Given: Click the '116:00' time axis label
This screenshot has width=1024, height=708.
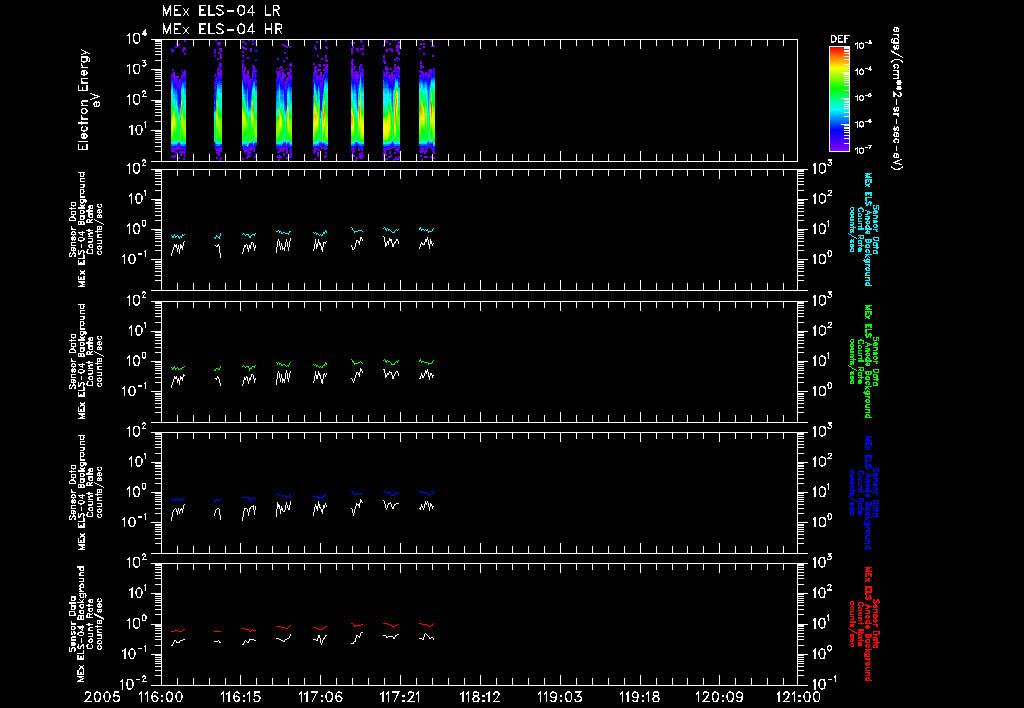Looking at the screenshot, I should (x=161, y=697).
